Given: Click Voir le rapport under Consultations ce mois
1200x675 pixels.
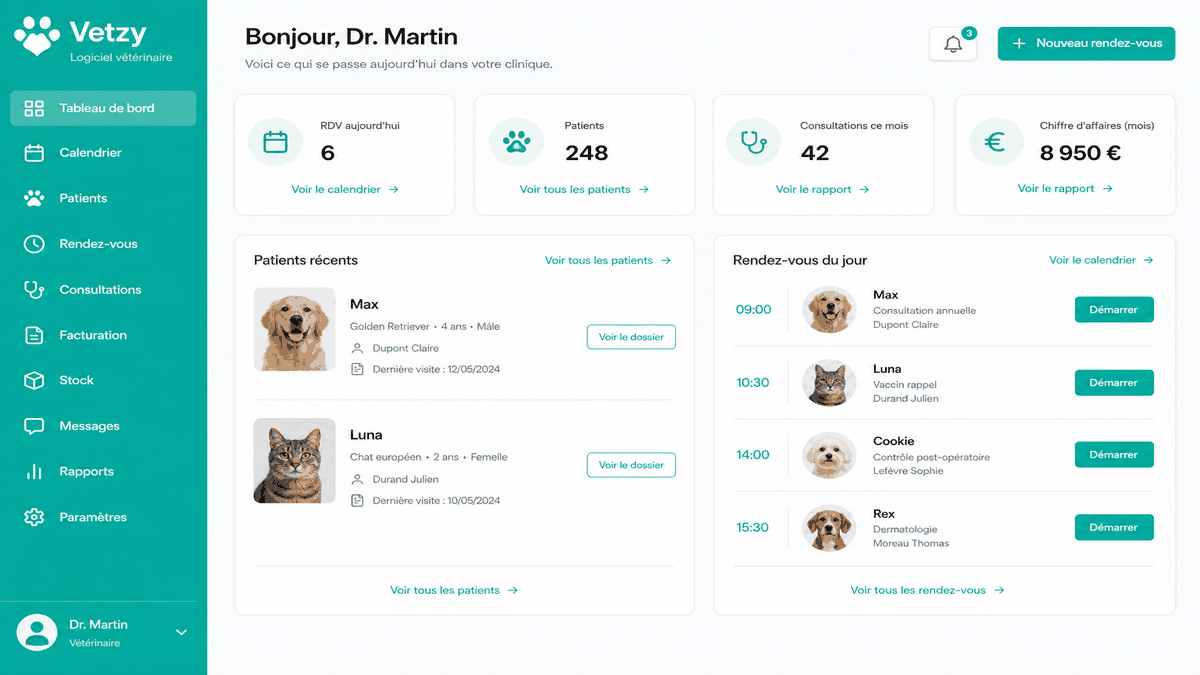Looking at the screenshot, I should pos(822,189).
